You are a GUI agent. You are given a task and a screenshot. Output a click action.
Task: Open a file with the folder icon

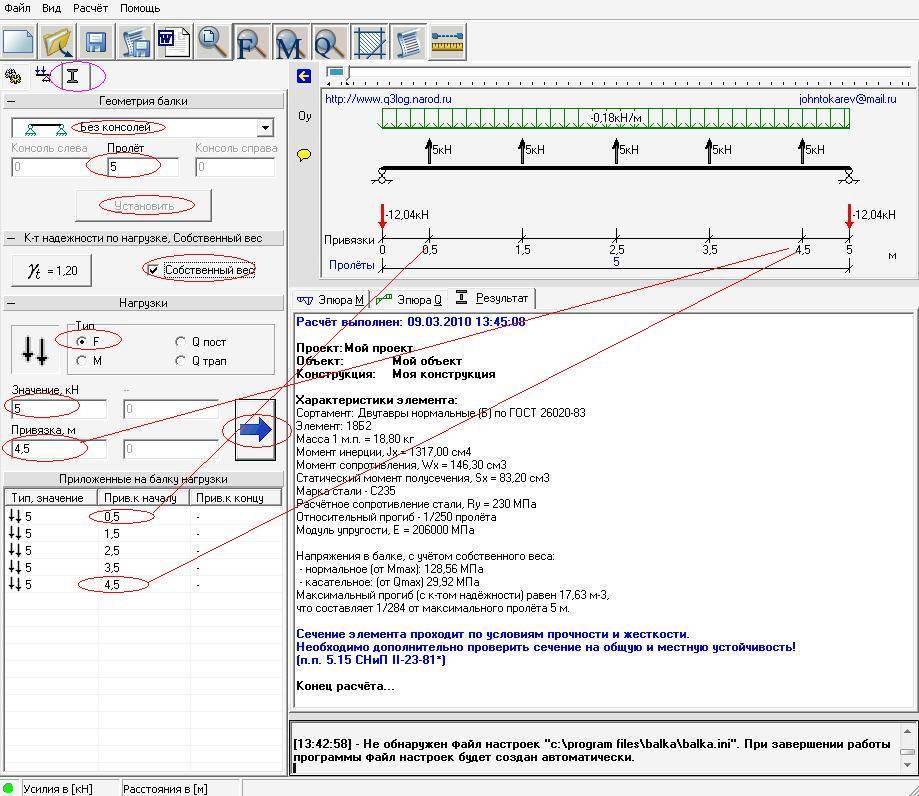coord(57,42)
